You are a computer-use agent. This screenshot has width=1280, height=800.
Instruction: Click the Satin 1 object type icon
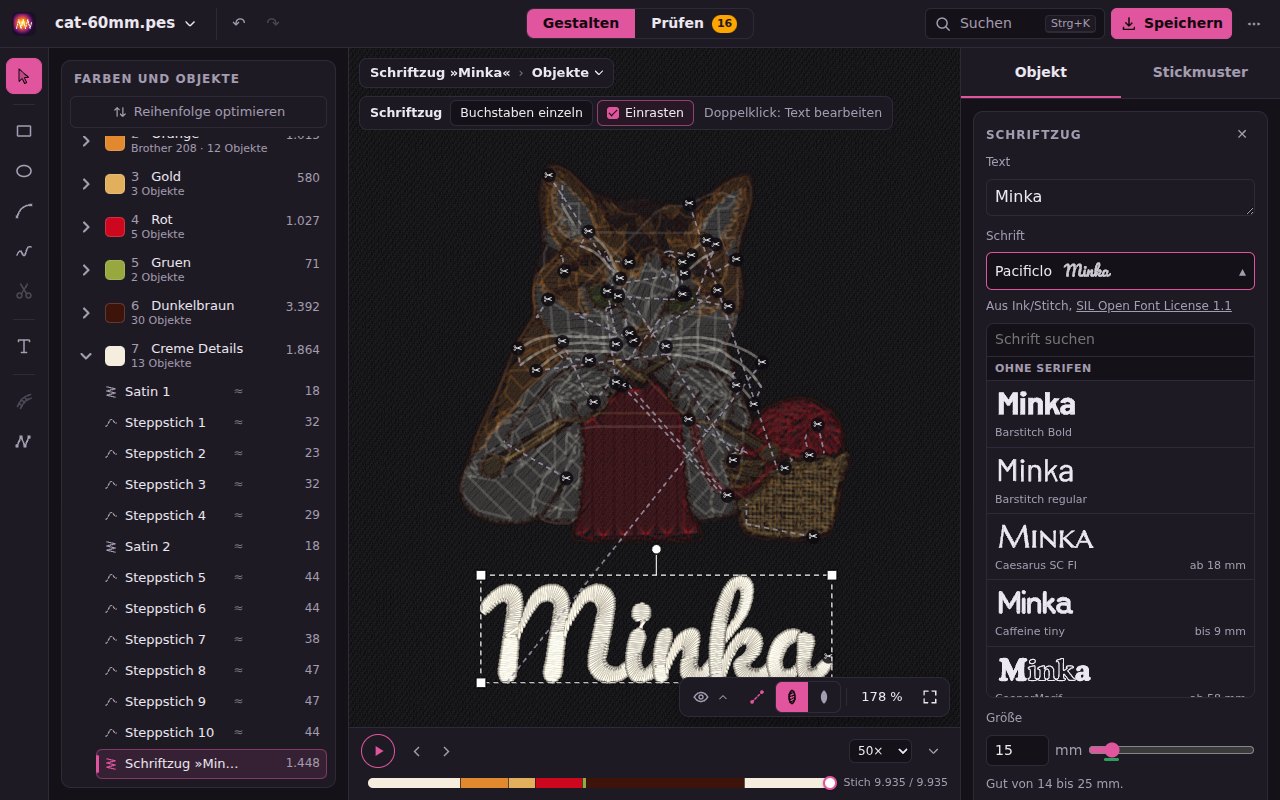point(111,391)
